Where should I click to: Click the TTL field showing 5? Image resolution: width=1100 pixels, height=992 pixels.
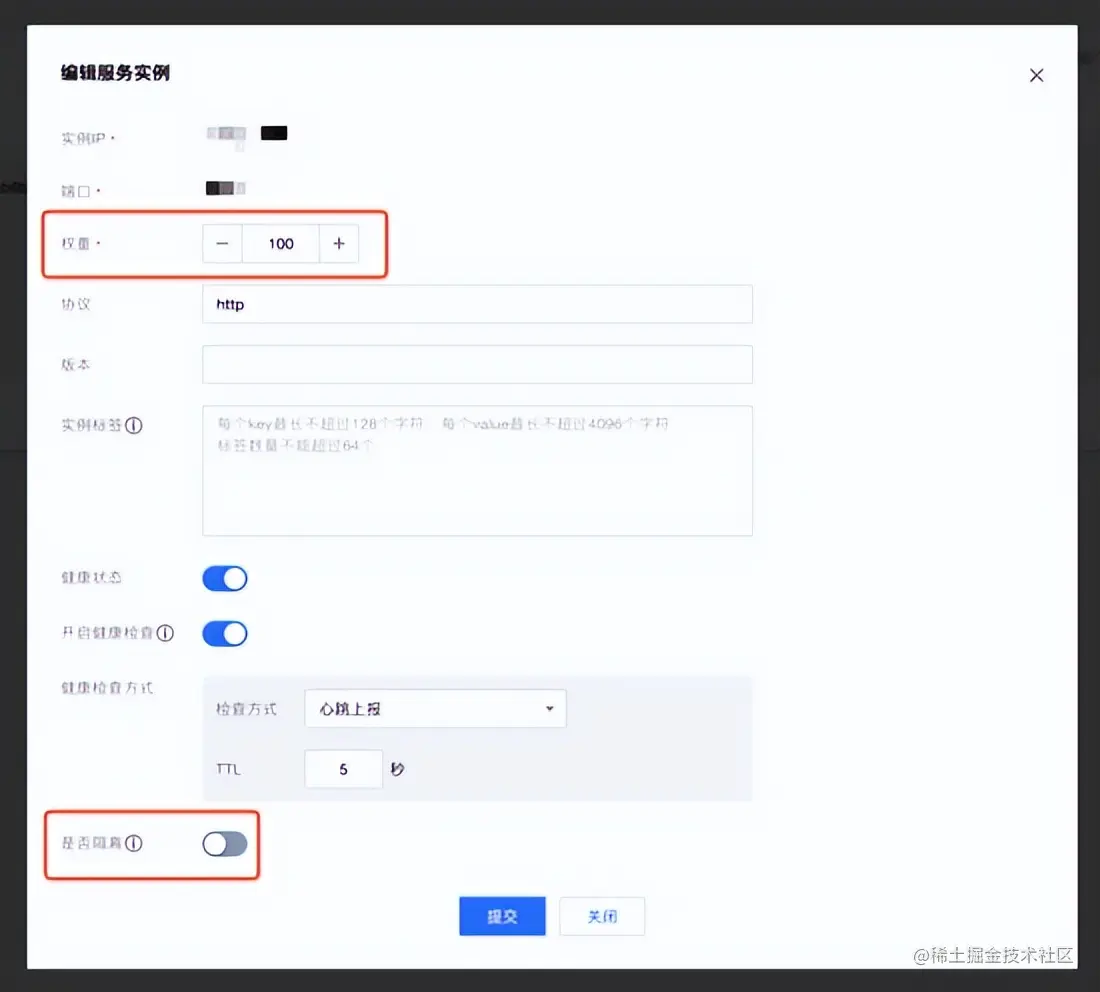point(343,769)
